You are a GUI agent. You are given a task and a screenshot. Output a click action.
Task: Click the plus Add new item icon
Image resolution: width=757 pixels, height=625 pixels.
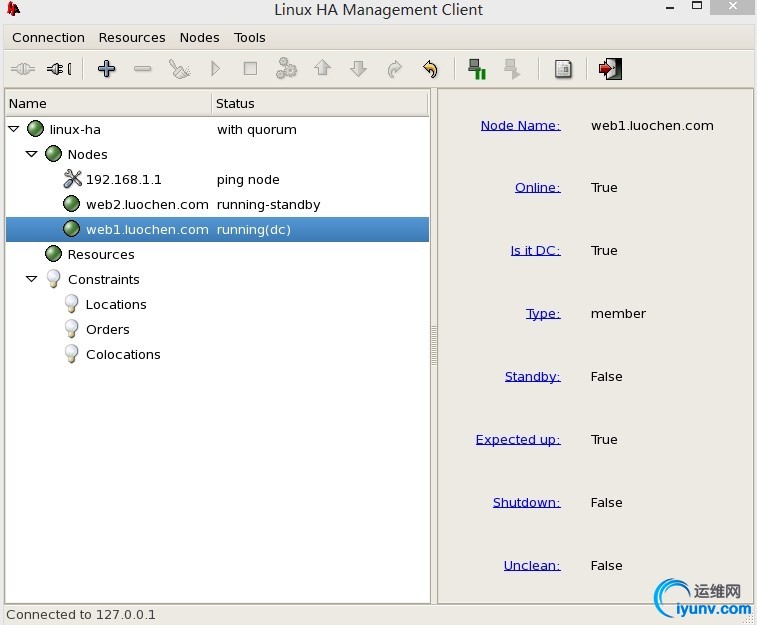click(x=106, y=69)
